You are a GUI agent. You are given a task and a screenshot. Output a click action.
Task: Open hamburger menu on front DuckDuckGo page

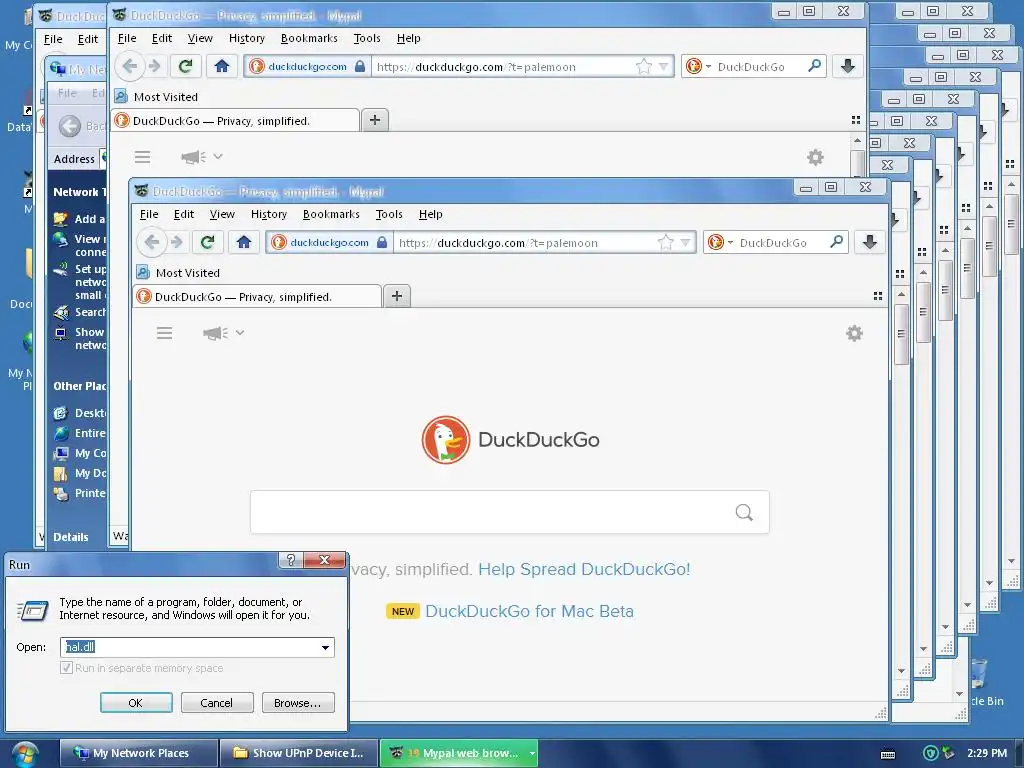[165, 333]
